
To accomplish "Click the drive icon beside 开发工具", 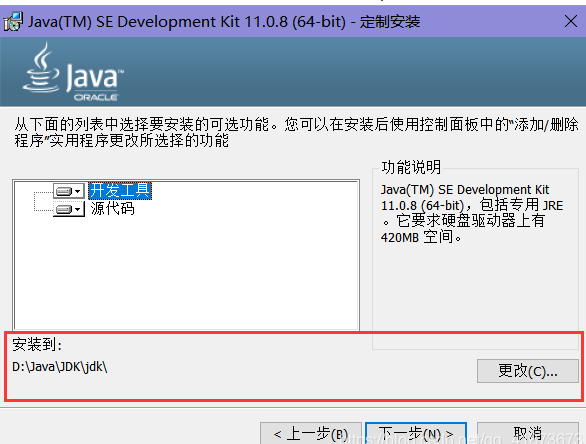I will tap(64, 191).
